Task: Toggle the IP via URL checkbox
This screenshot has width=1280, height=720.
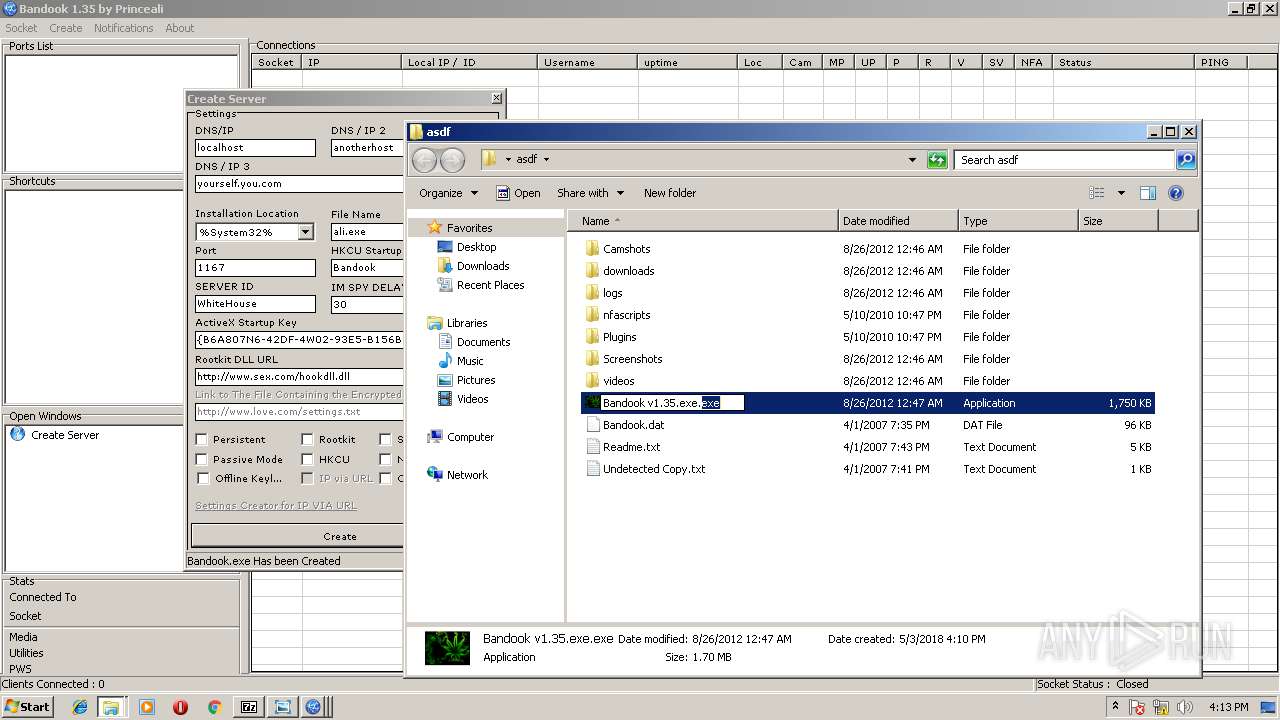Action: (x=307, y=478)
